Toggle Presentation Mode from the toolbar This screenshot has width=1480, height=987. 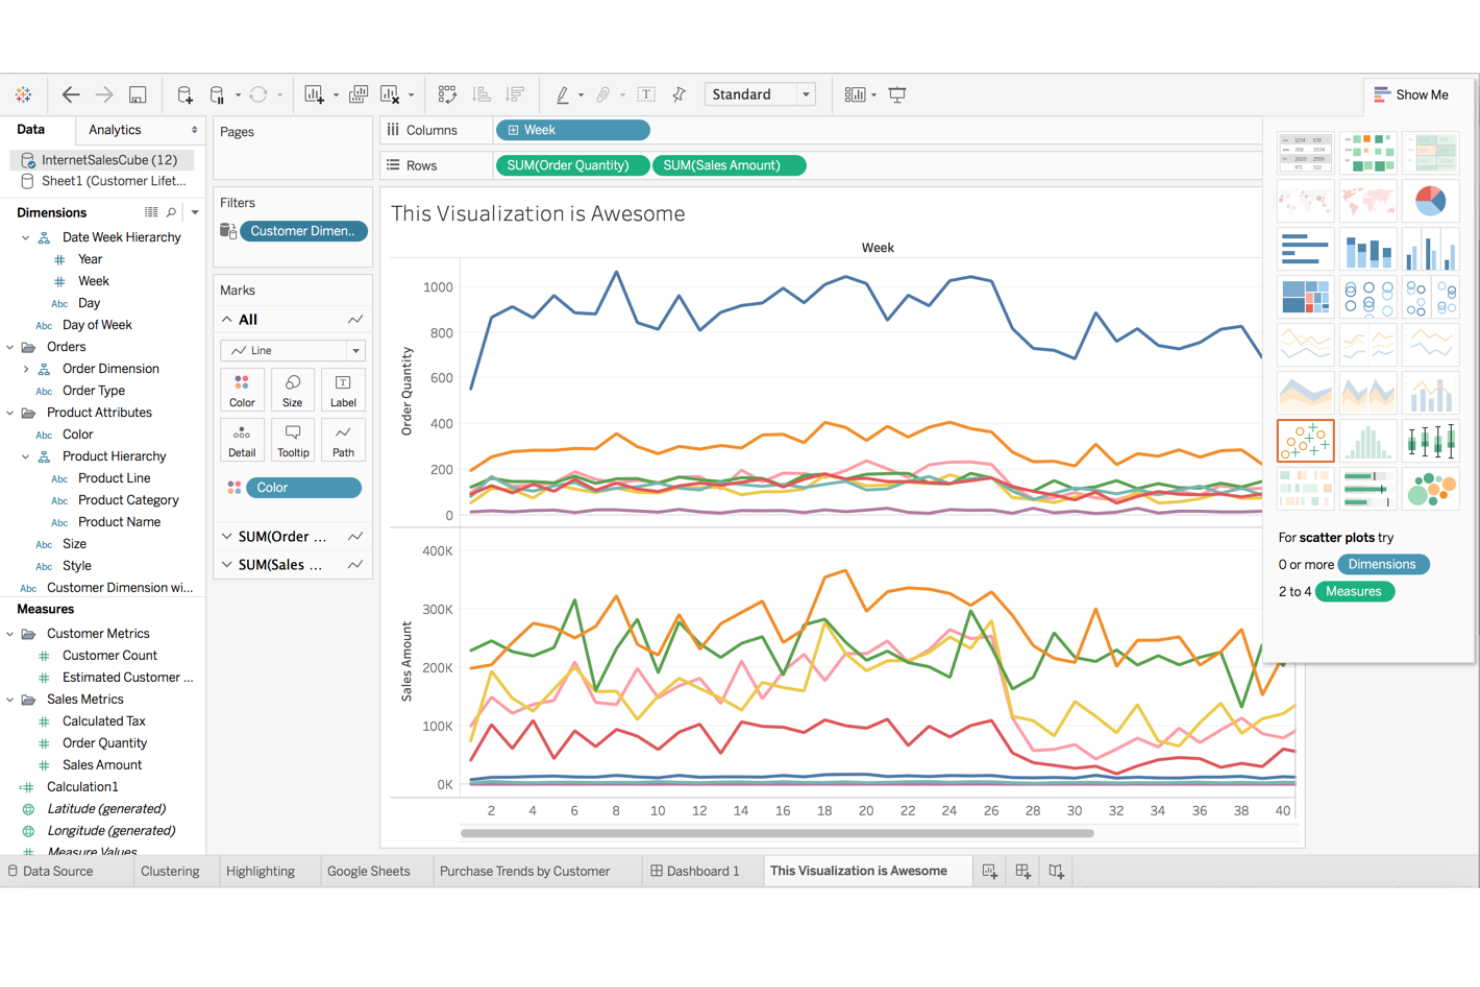(x=897, y=94)
